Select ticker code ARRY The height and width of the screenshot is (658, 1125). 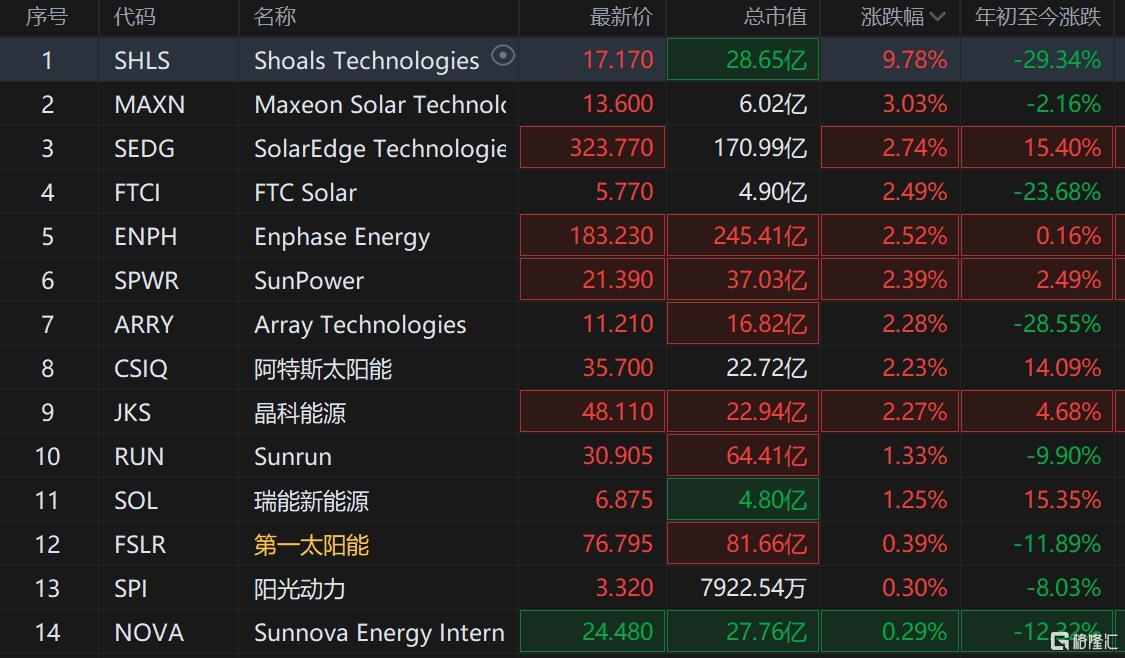point(143,324)
